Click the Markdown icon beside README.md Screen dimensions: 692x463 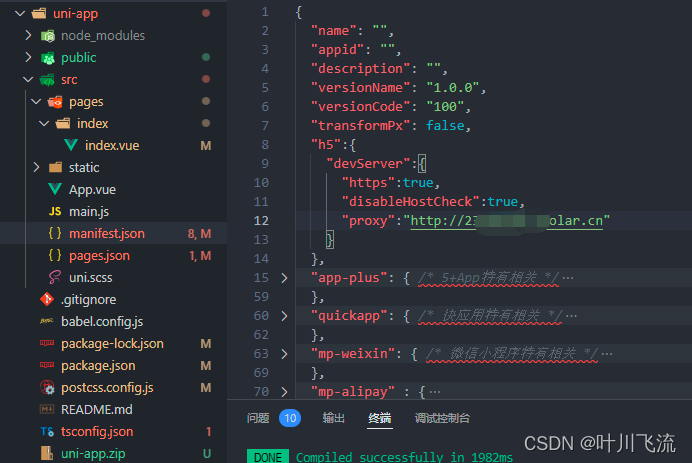coord(47,409)
